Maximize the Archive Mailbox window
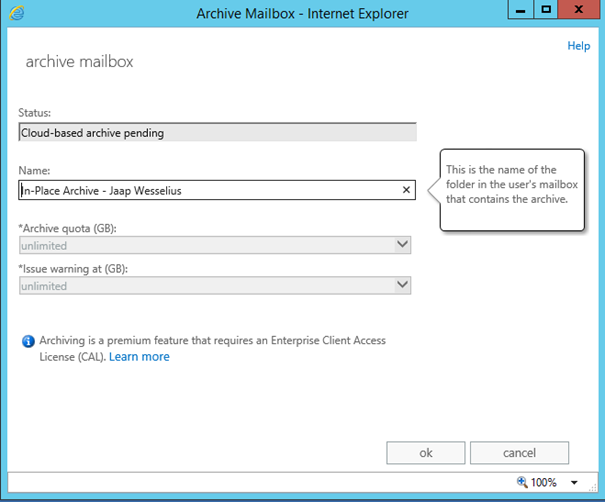The width and height of the screenshot is (605, 502). (x=546, y=9)
